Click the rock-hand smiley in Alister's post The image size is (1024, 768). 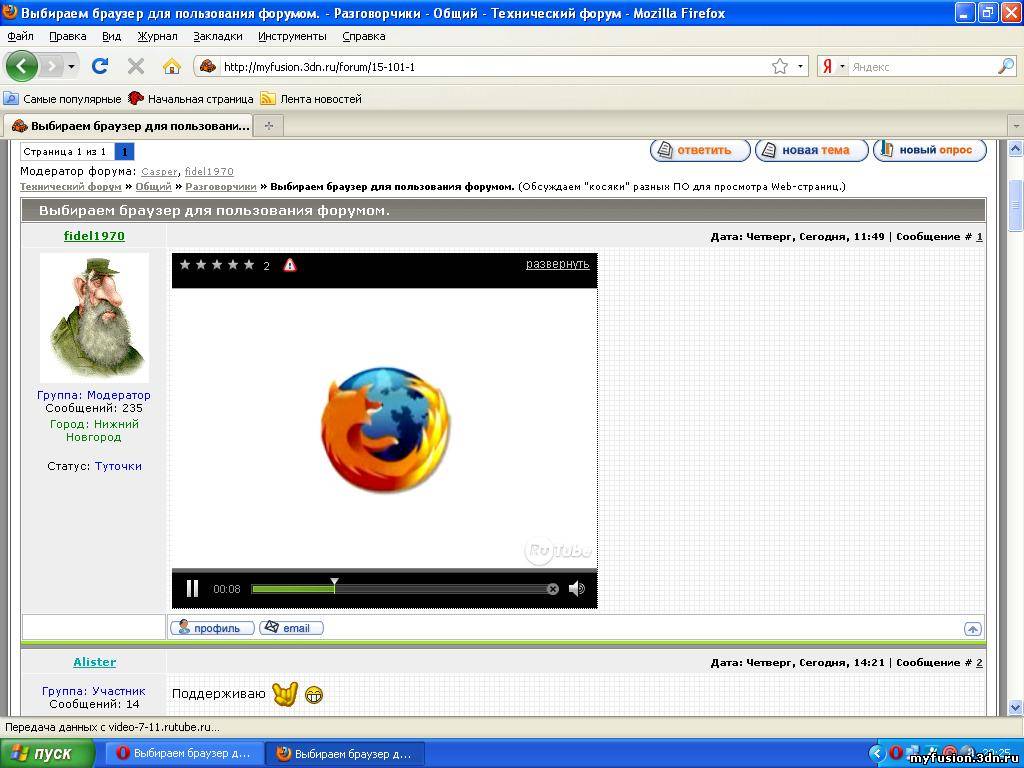click(285, 694)
